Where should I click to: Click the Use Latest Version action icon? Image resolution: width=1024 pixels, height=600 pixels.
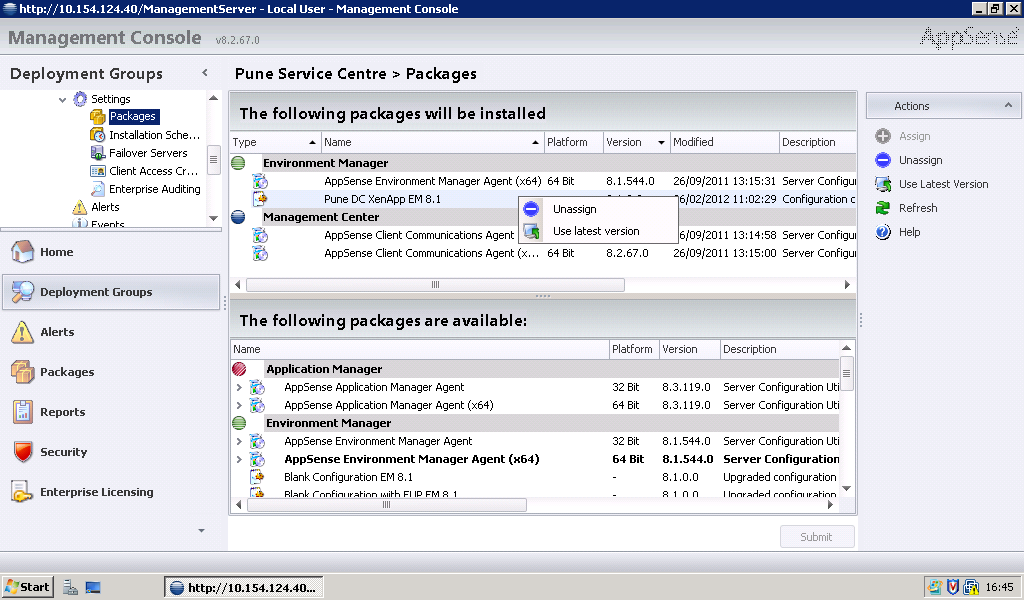coord(883,184)
